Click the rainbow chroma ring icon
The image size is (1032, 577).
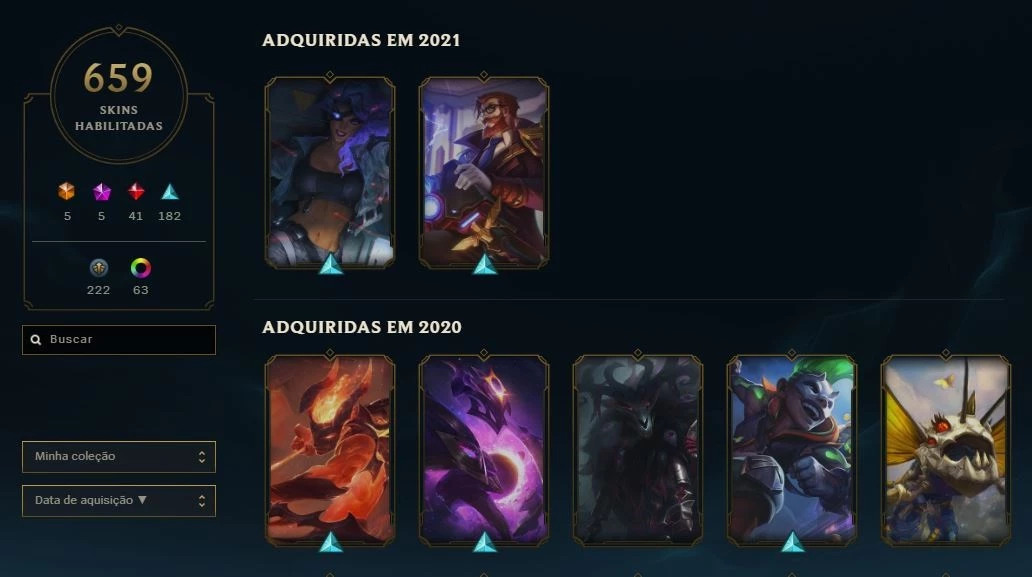point(140,268)
